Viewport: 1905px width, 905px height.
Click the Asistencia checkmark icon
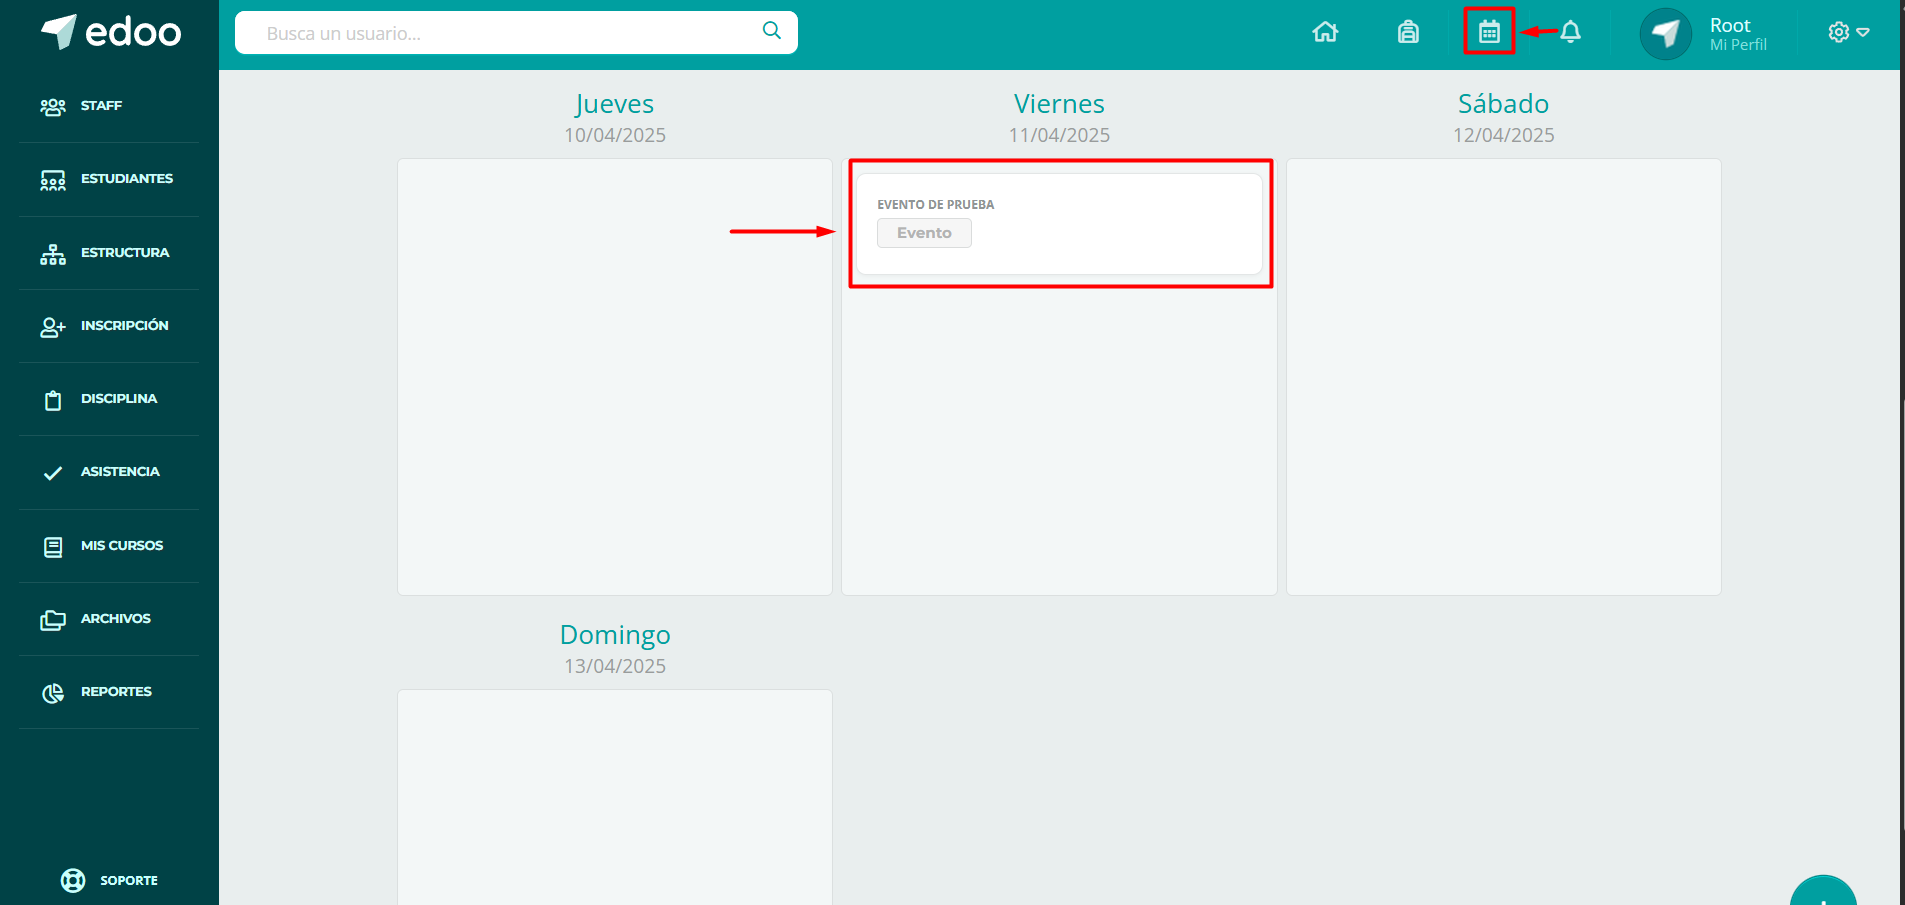53,473
